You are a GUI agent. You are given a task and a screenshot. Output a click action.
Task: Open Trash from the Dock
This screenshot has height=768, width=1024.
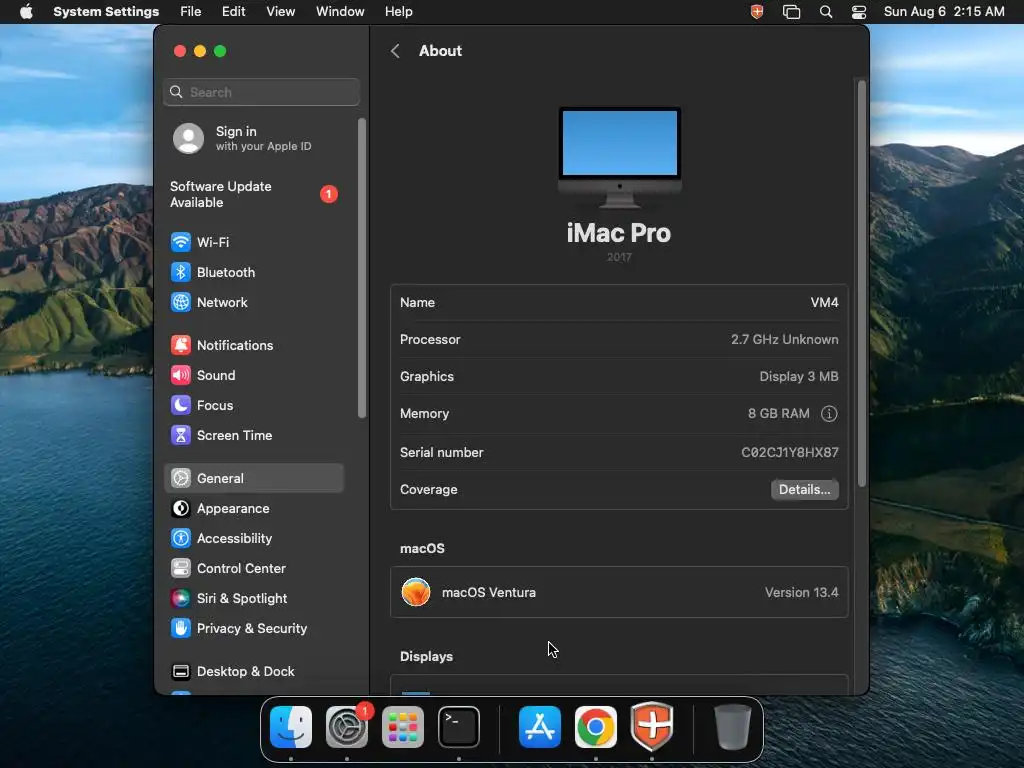pyautogui.click(x=732, y=727)
